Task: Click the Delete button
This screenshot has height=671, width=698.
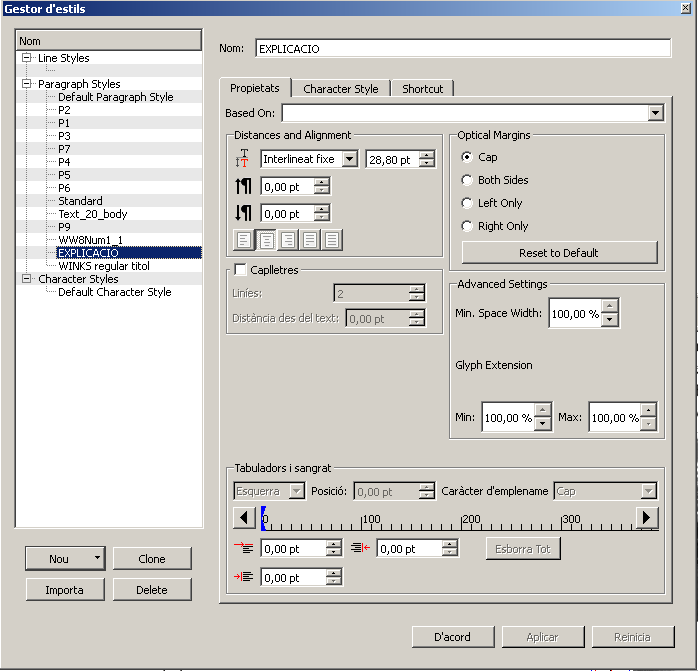Action: click(152, 590)
